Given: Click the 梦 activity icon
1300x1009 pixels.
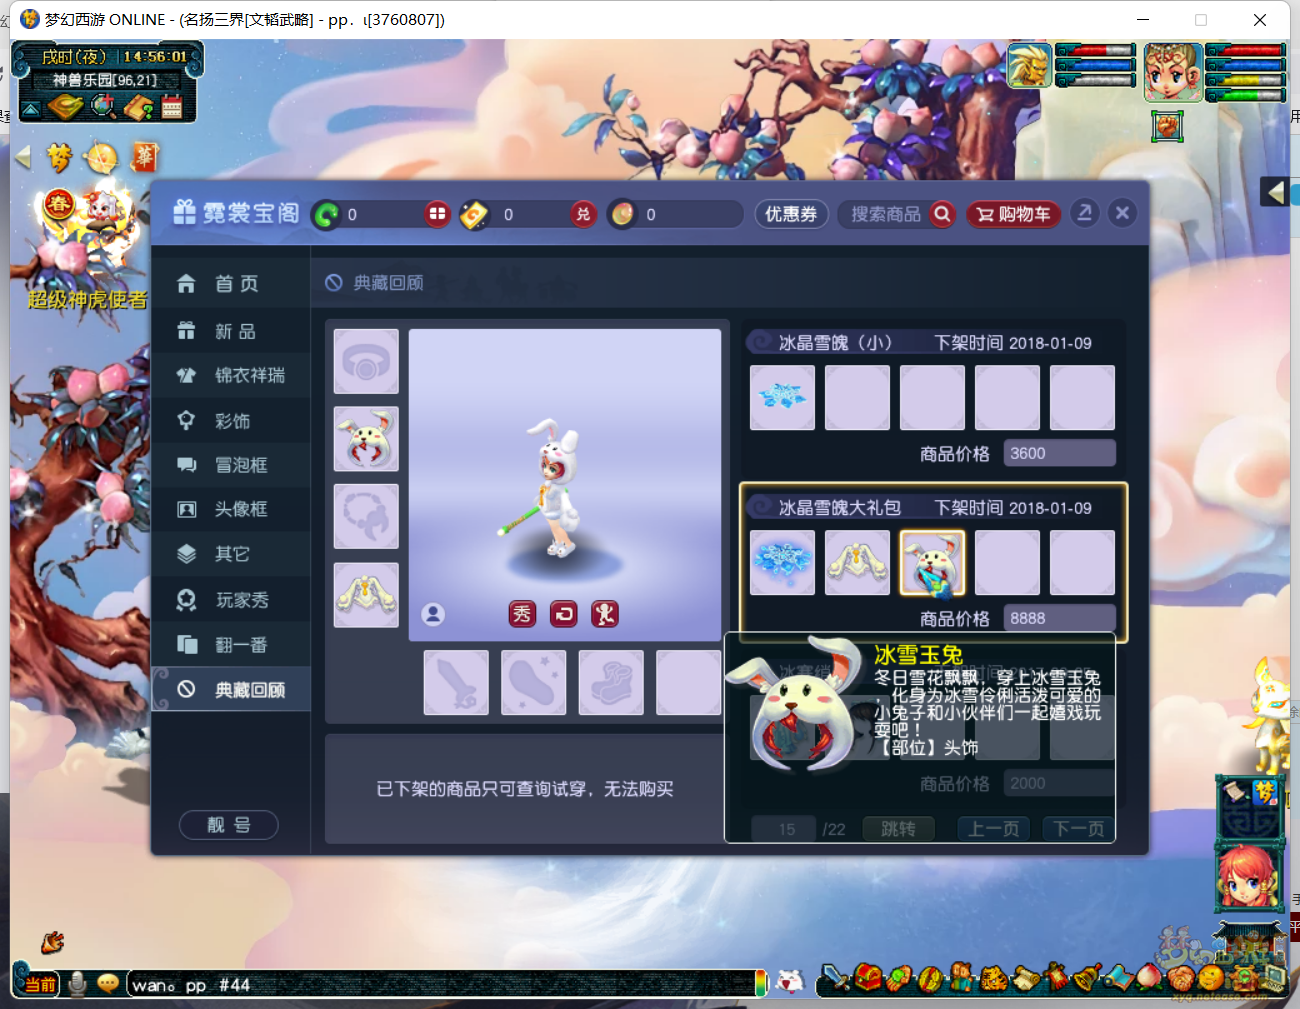Looking at the screenshot, I should pyautogui.click(x=60, y=157).
